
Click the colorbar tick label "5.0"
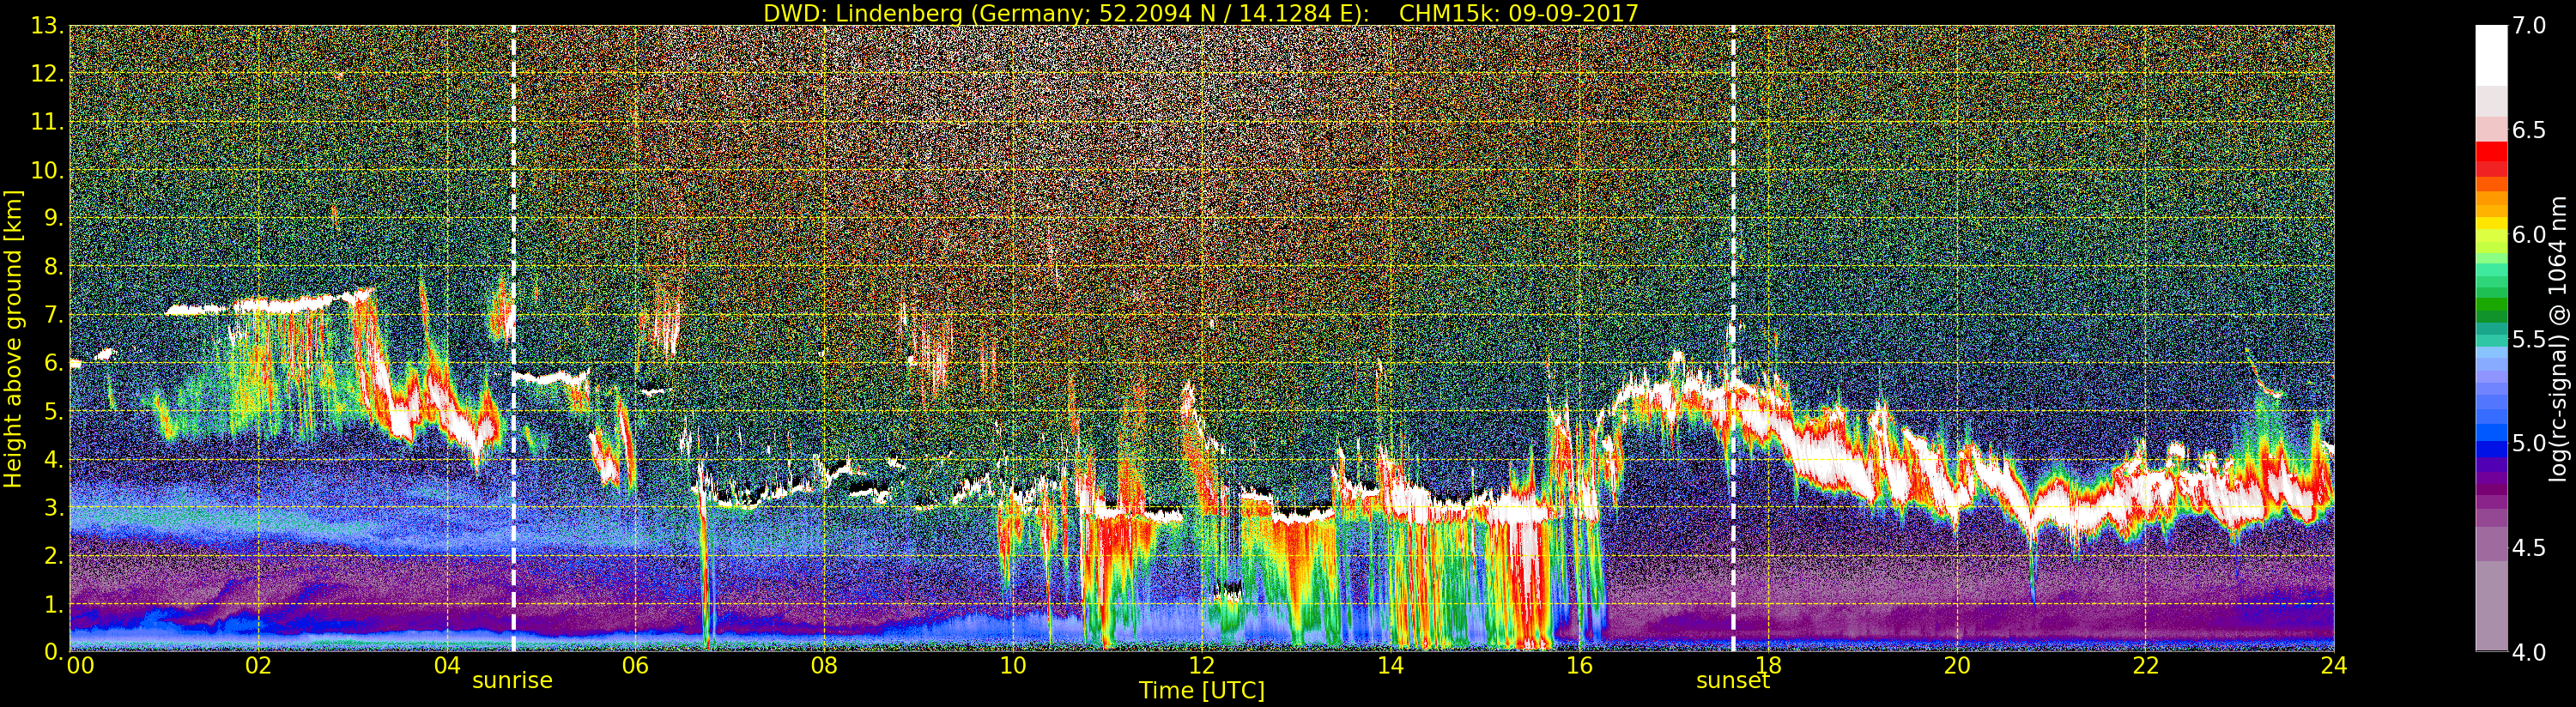(x=2529, y=443)
